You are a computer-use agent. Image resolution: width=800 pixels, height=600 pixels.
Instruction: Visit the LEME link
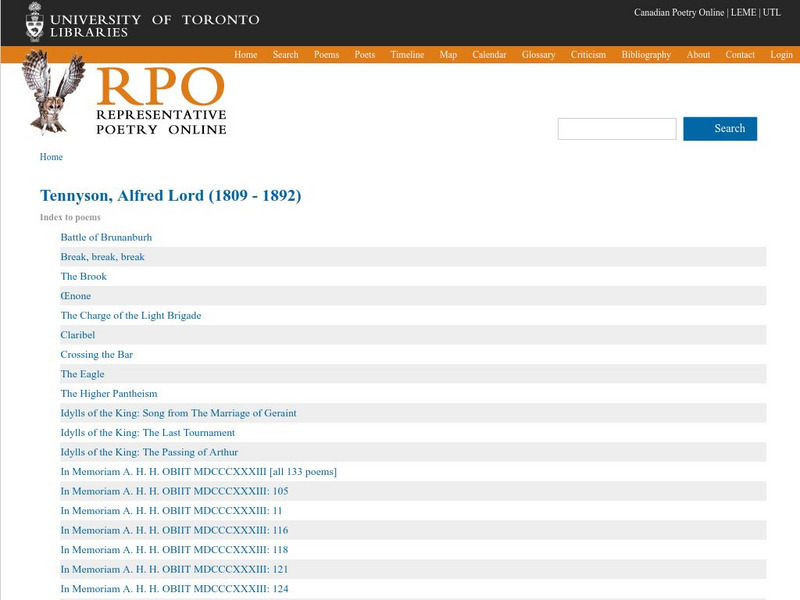(743, 12)
